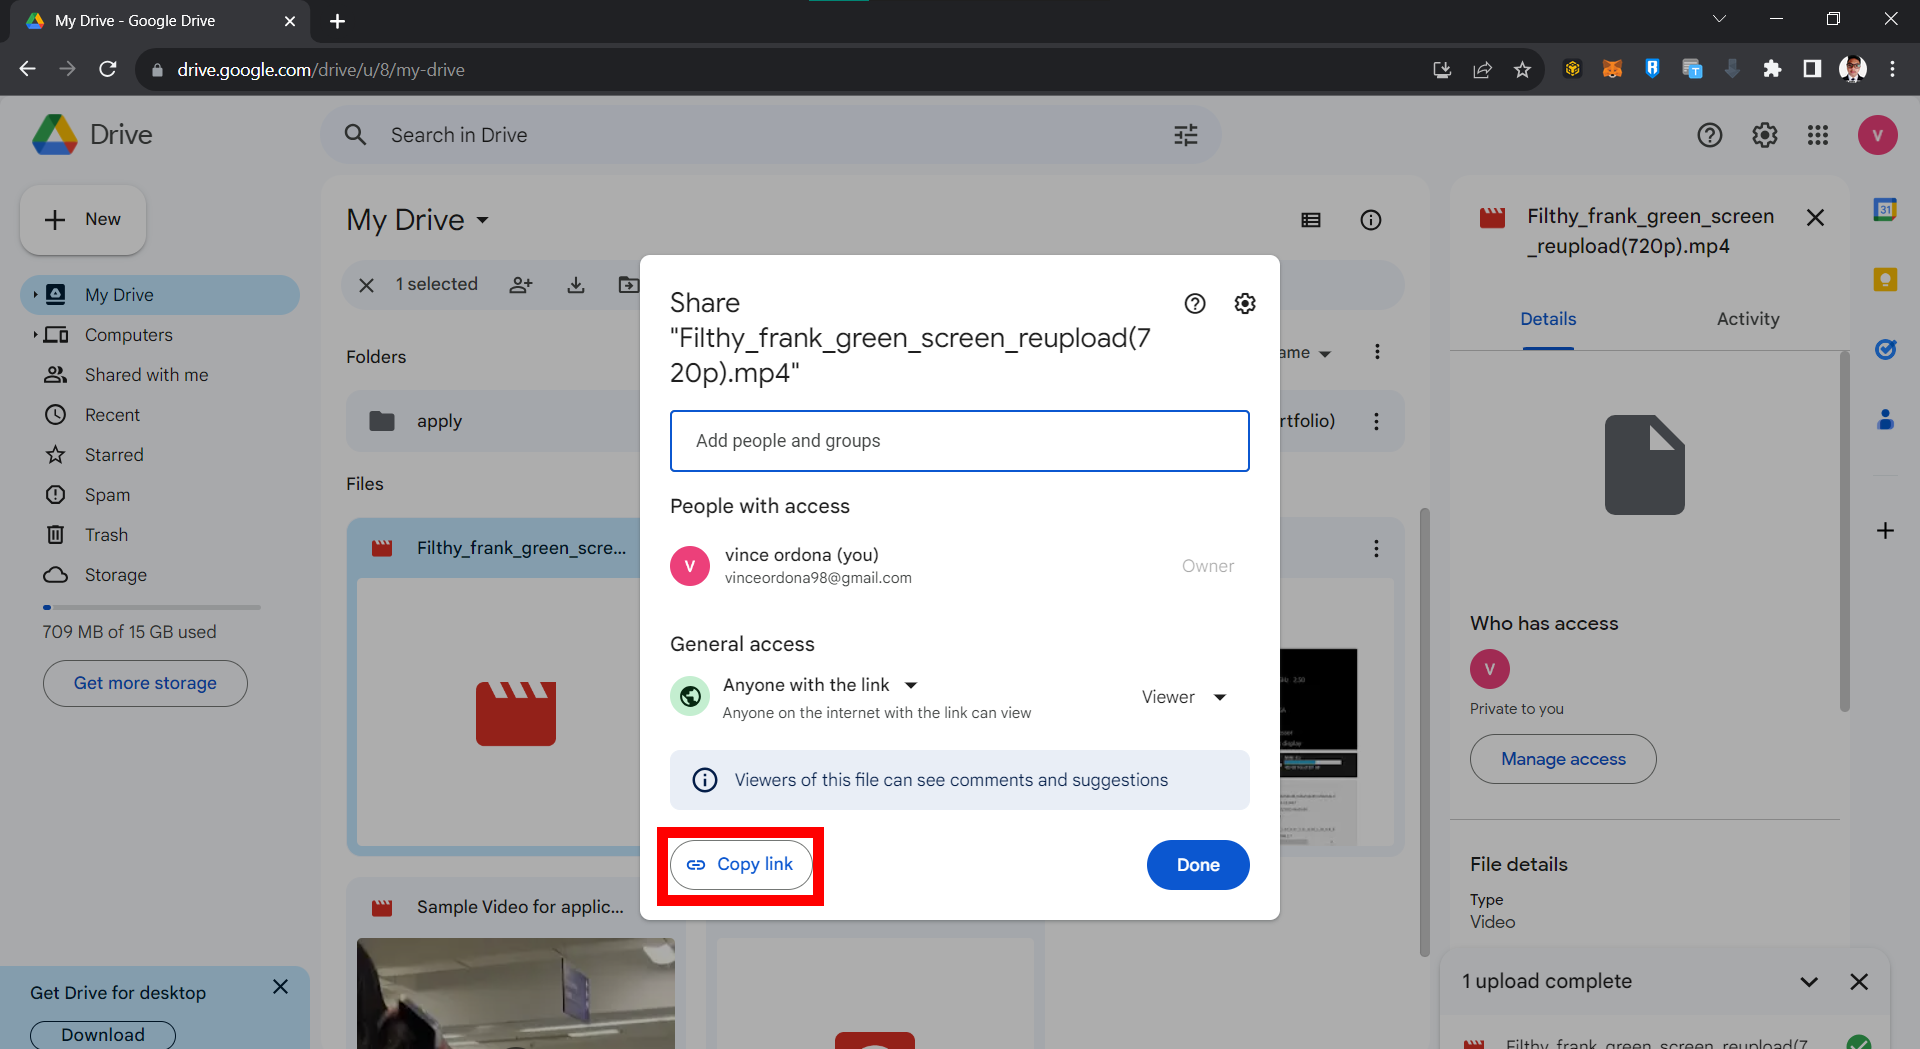Screen dimensions: 1920x1049
Task: Switch to the Activity tab
Action: click(x=1747, y=319)
